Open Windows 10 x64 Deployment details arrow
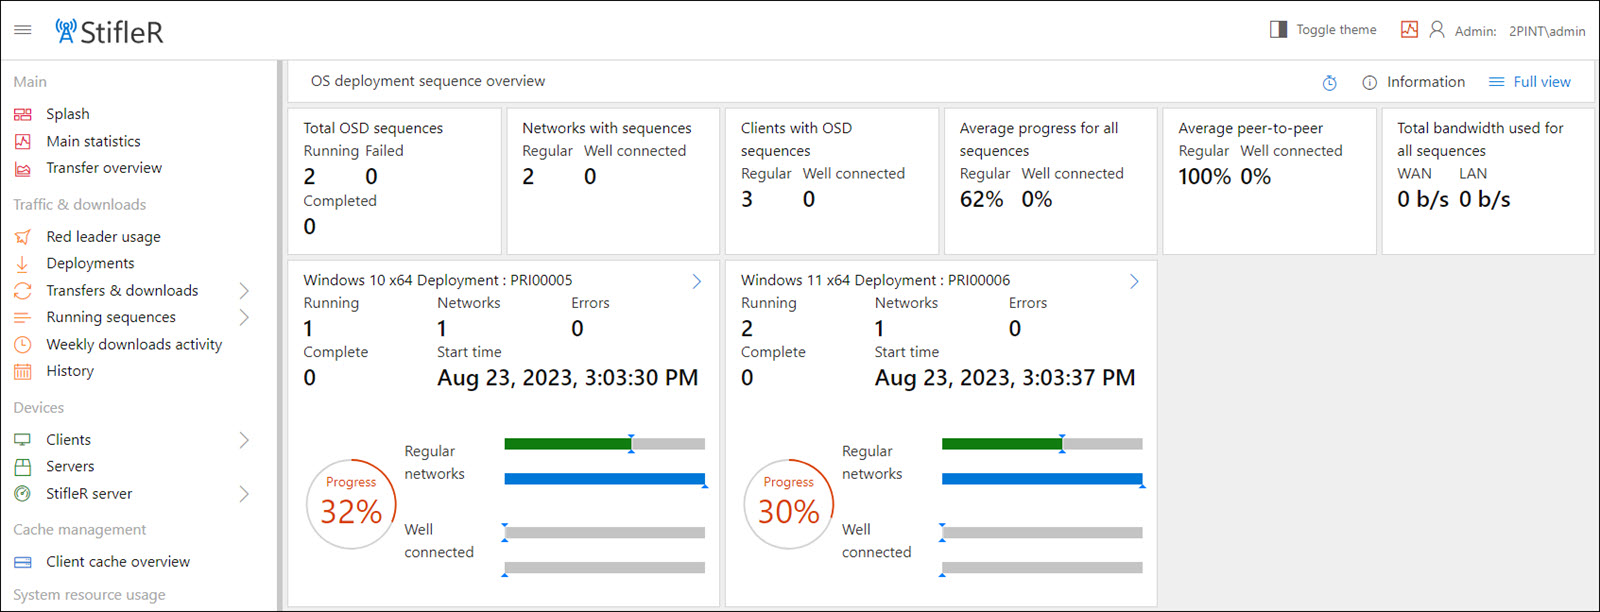This screenshot has width=1600, height=612. click(x=697, y=282)
